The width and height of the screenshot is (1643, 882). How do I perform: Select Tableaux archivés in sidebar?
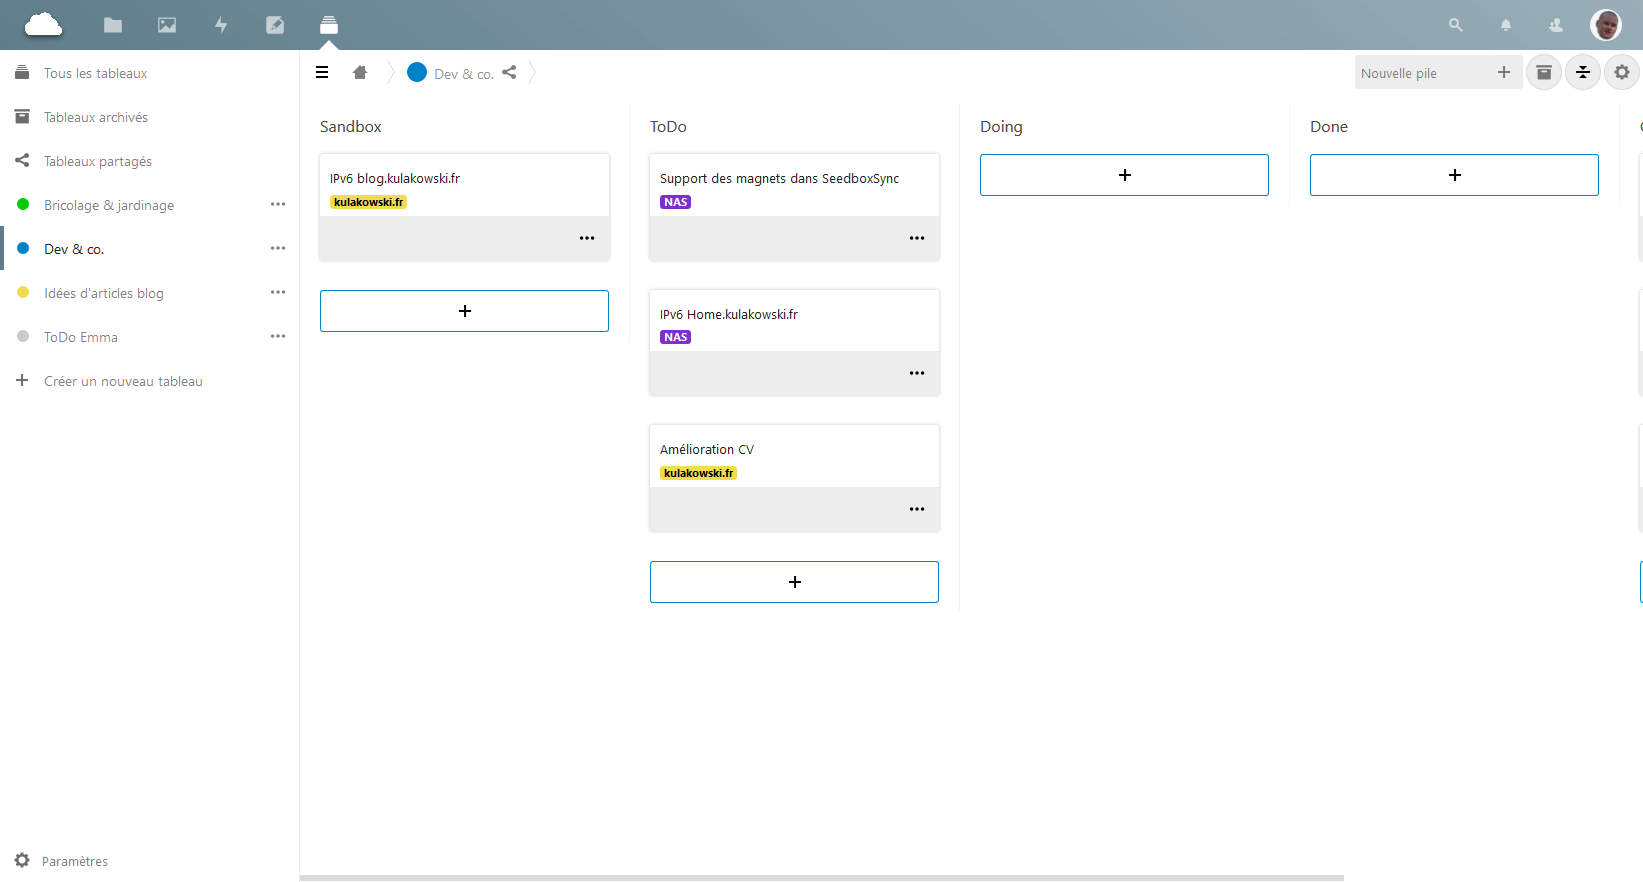pos(96,117)
